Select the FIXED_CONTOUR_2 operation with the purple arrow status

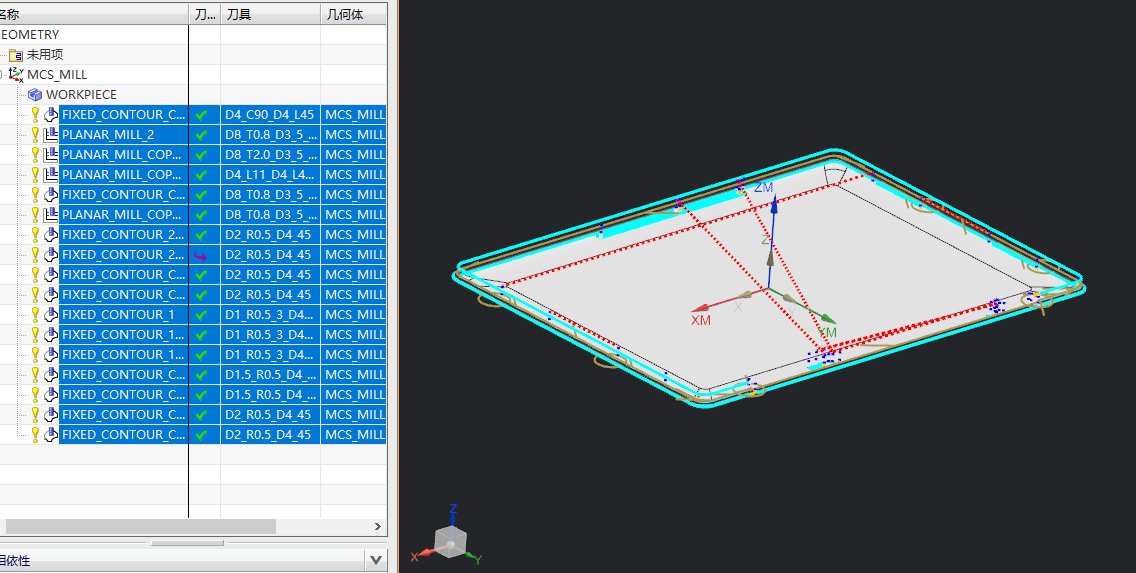click(123, 255)
